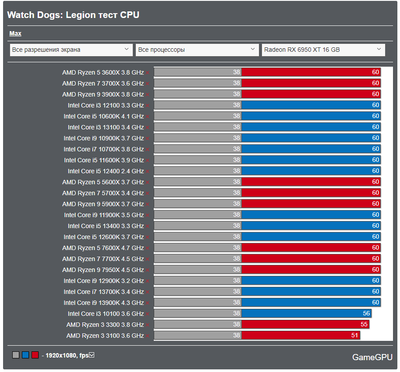Open the all processors dropdown
Screen dimensions: 400x372
tap(197, 50)
